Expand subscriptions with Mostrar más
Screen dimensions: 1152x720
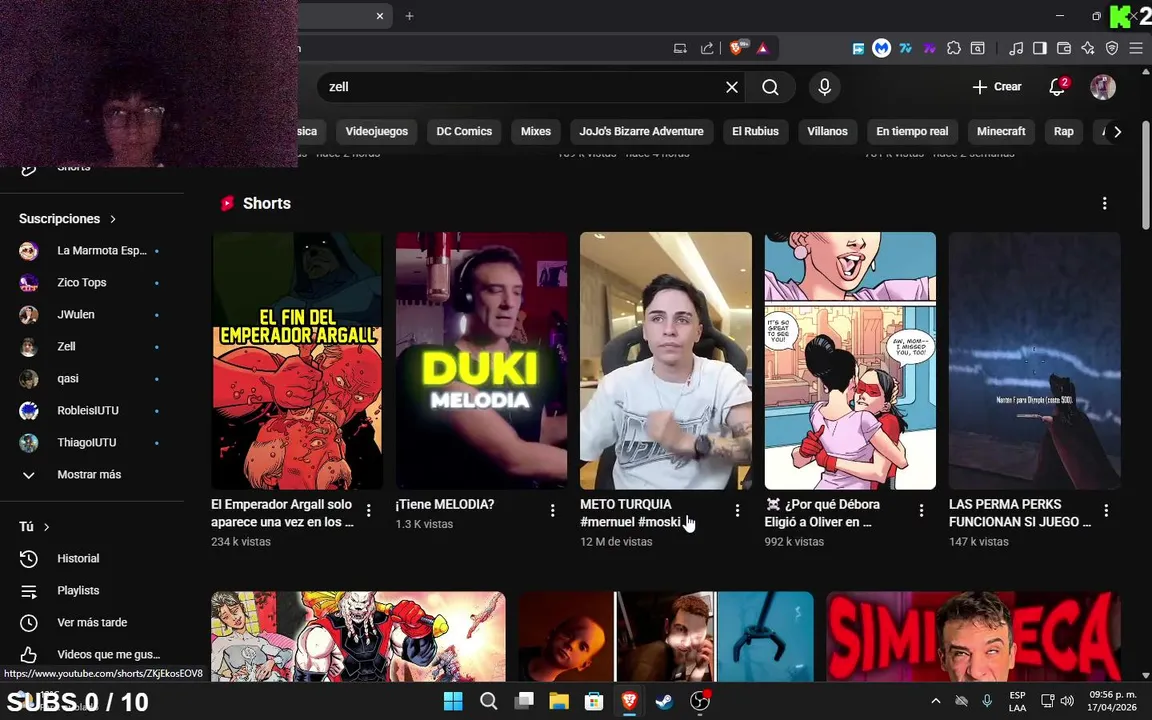tap(92, 475)
